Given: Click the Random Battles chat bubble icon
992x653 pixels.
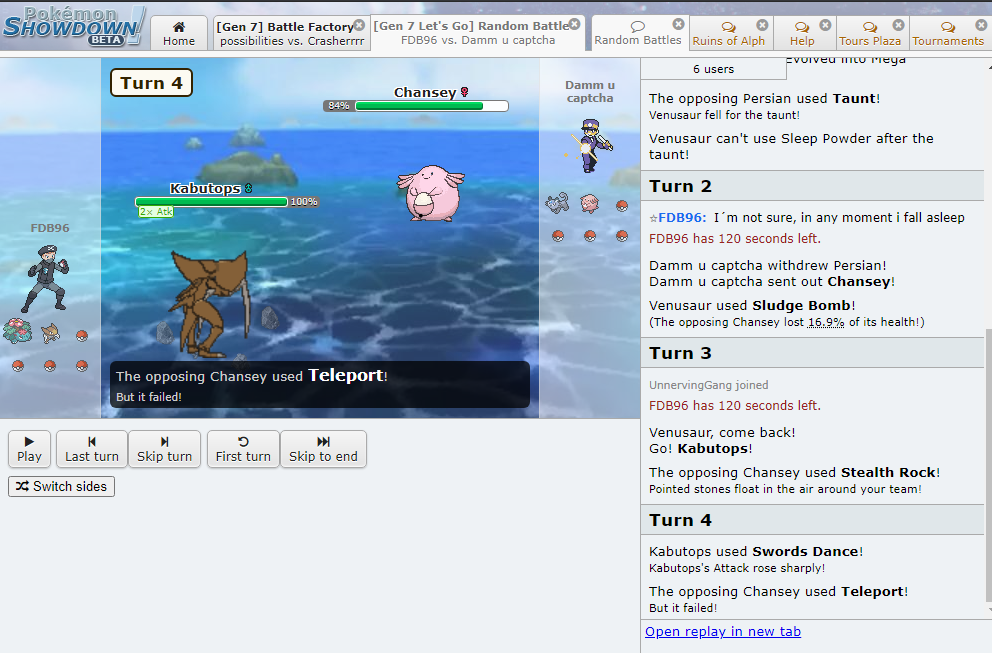Looking at the screenshot, I should point(638,26).
